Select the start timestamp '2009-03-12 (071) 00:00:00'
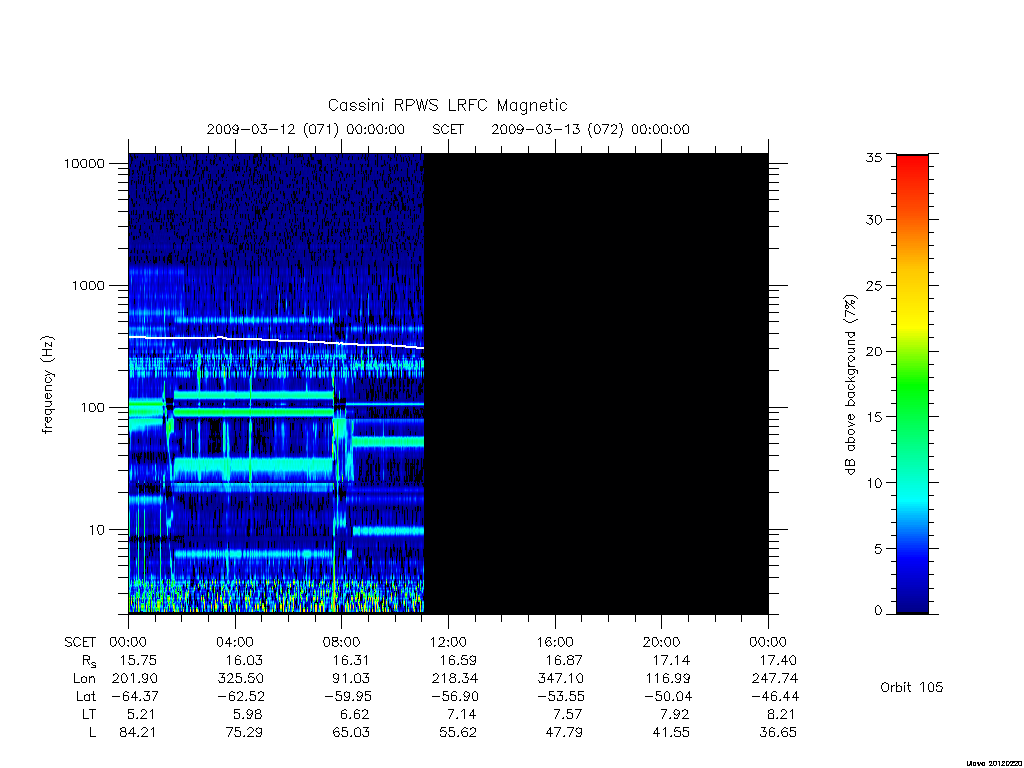Screen dimensions: 1024x768 (306, 129)
